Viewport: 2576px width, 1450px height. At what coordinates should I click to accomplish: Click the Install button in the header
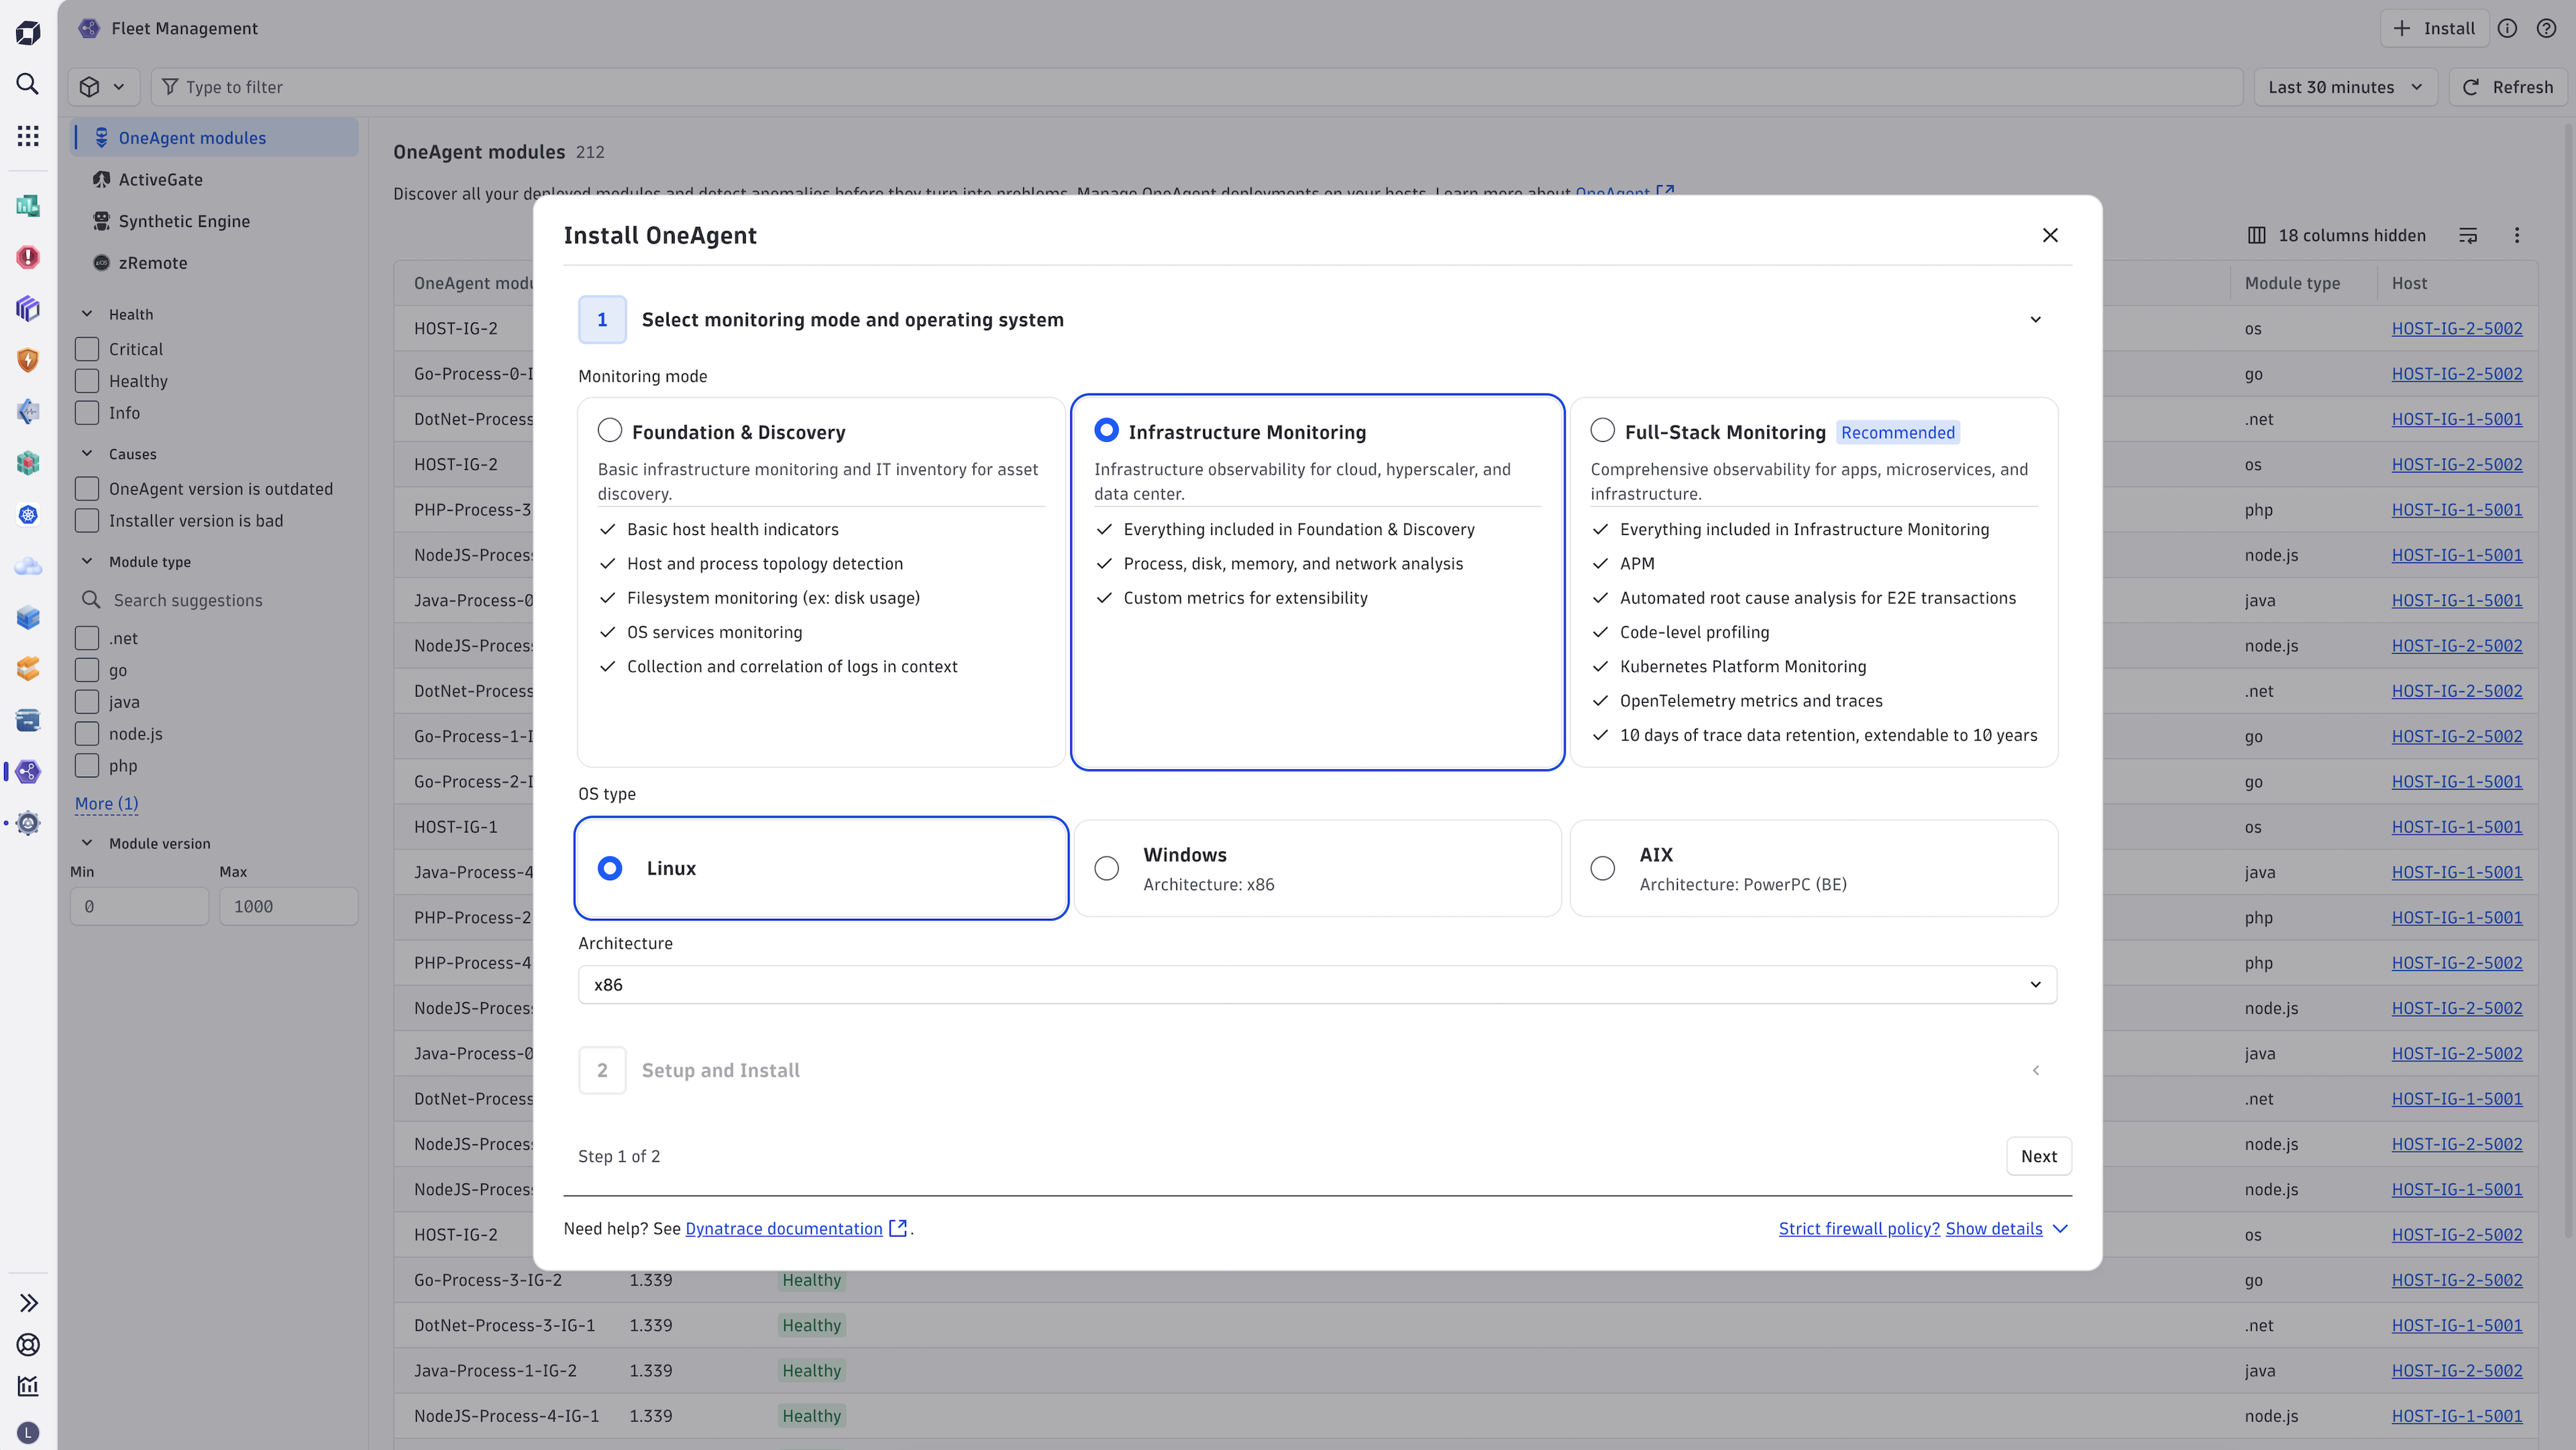coord(2434,29)
